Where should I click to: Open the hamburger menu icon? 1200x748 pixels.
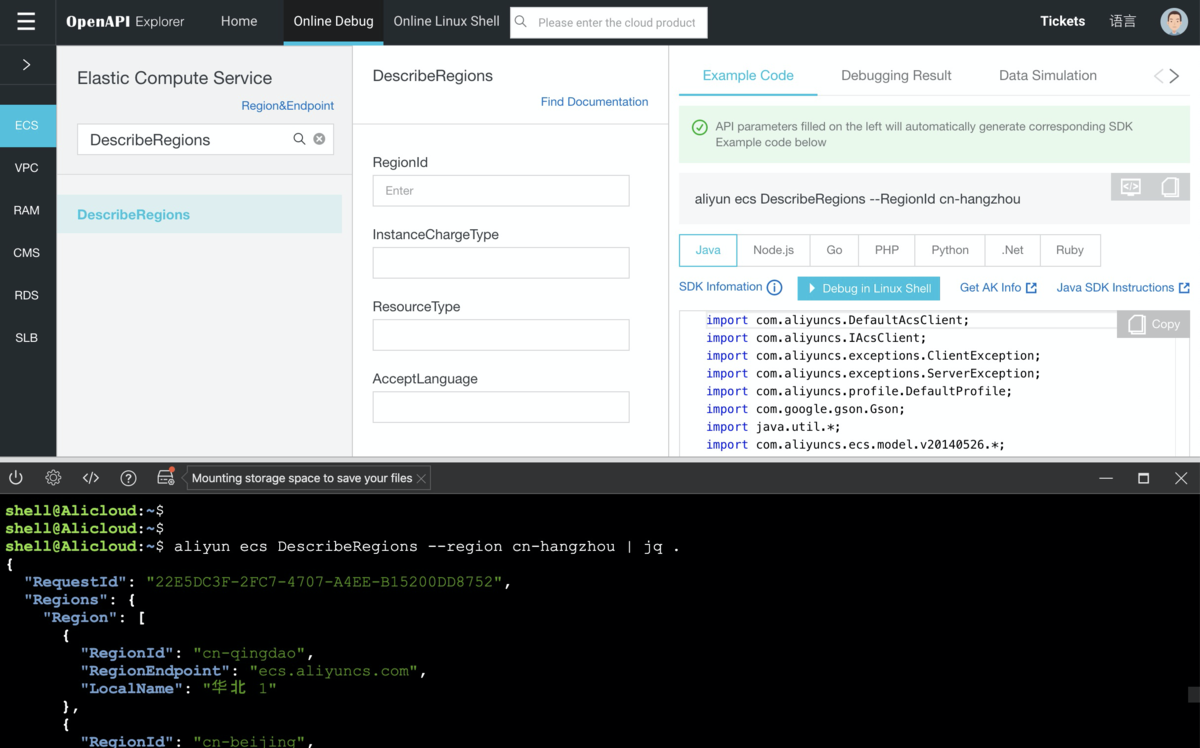pos(26,22)
